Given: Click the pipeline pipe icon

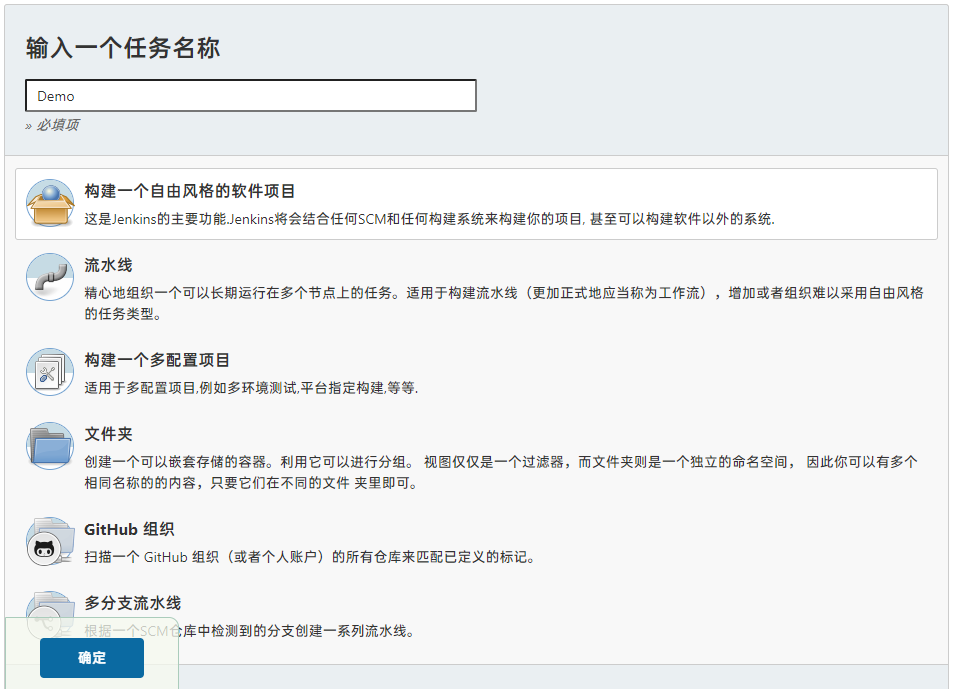Looking at the screenshot, I should pyautogui.click(x=50, y=277).
